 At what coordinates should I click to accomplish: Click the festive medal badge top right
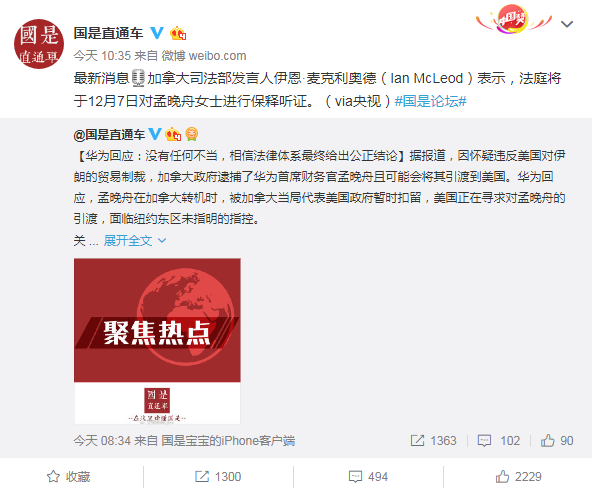click(513, 19)
